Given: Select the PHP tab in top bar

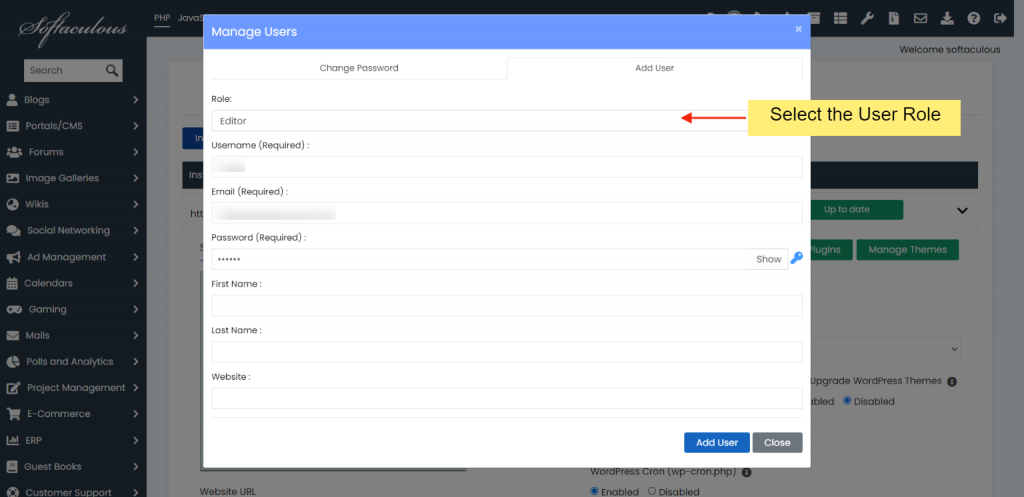Looking at the screenshot, I should pyautogui.click(x=162, y=18).
